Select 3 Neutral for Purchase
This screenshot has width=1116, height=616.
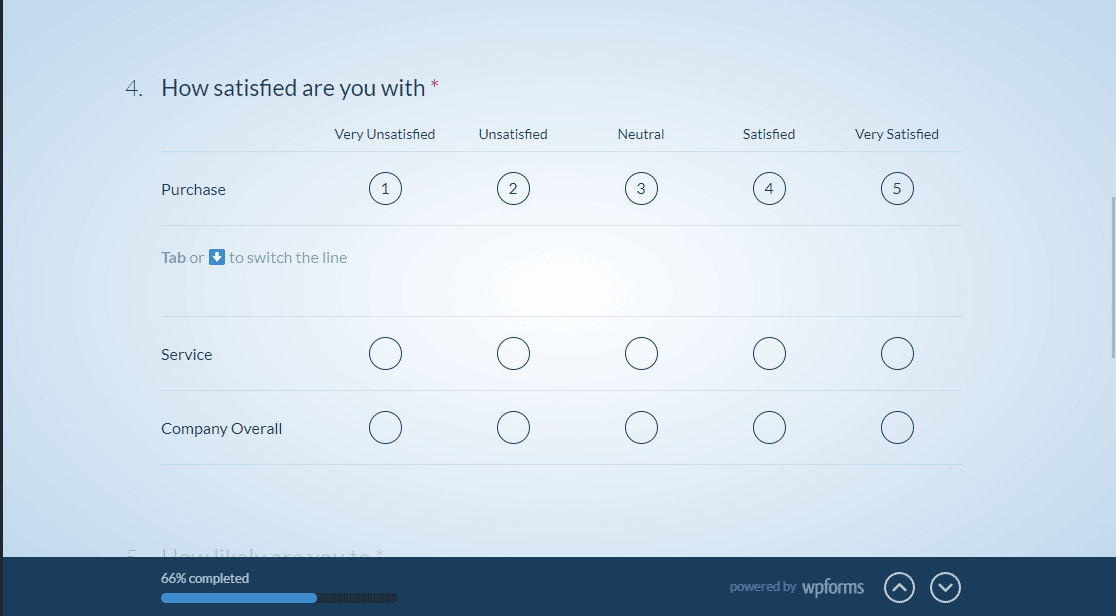coord(641,189)
